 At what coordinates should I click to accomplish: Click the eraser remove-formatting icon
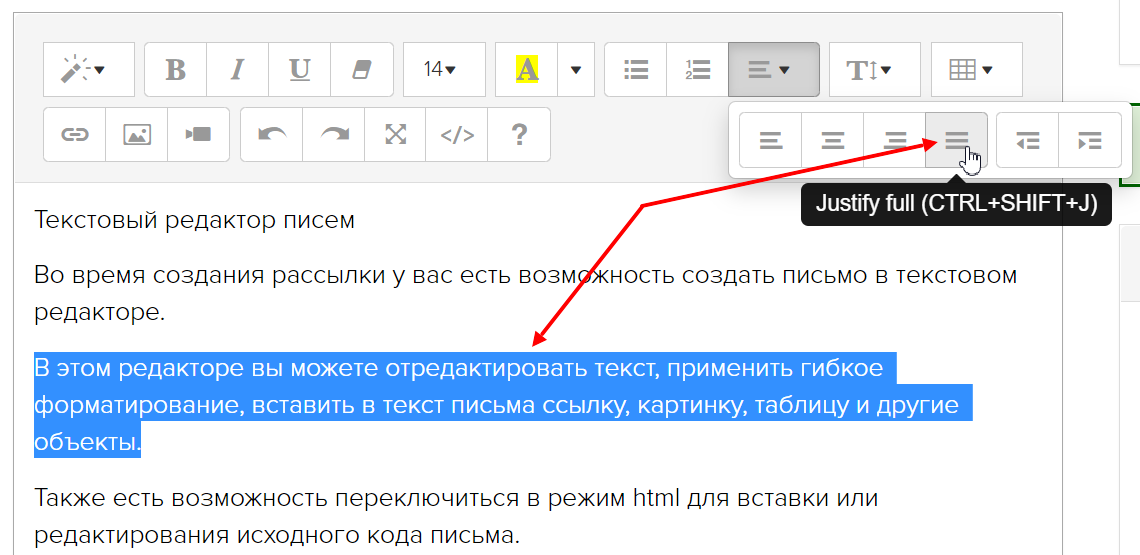pyautogui.click(x=361, y=69)
